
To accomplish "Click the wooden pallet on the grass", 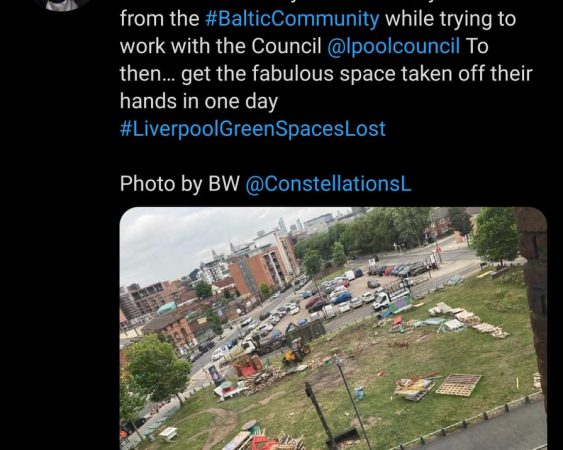I will click(x=459, y=385).
